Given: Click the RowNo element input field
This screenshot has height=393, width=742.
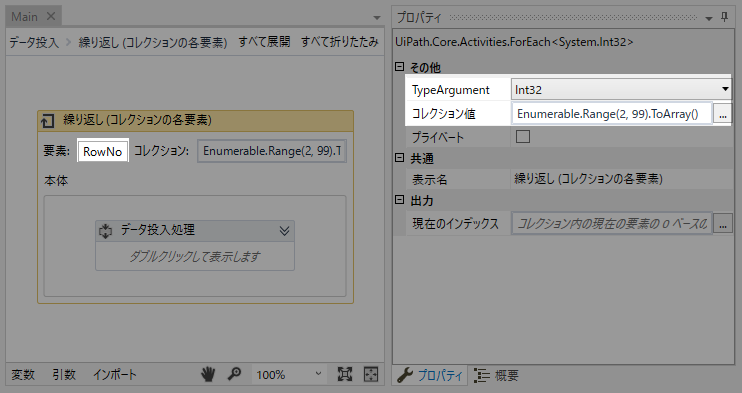Looking at the screenshot, I should point(103,151).
